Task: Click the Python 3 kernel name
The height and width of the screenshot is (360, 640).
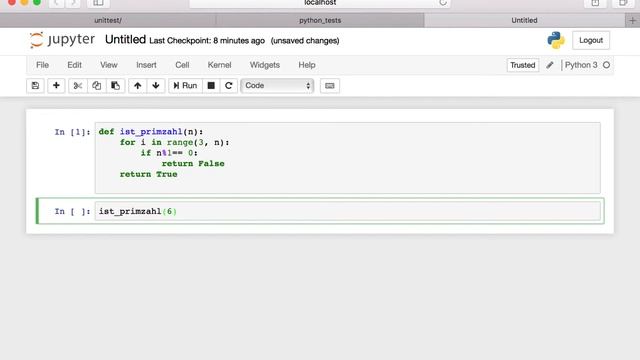Action: pyautogui.click(x=581, y=65)
